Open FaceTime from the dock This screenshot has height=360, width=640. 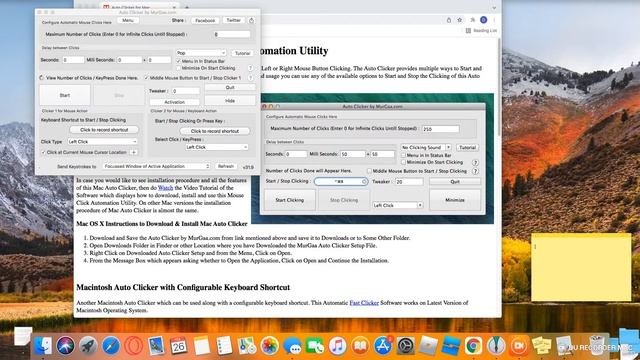point(315,346)
